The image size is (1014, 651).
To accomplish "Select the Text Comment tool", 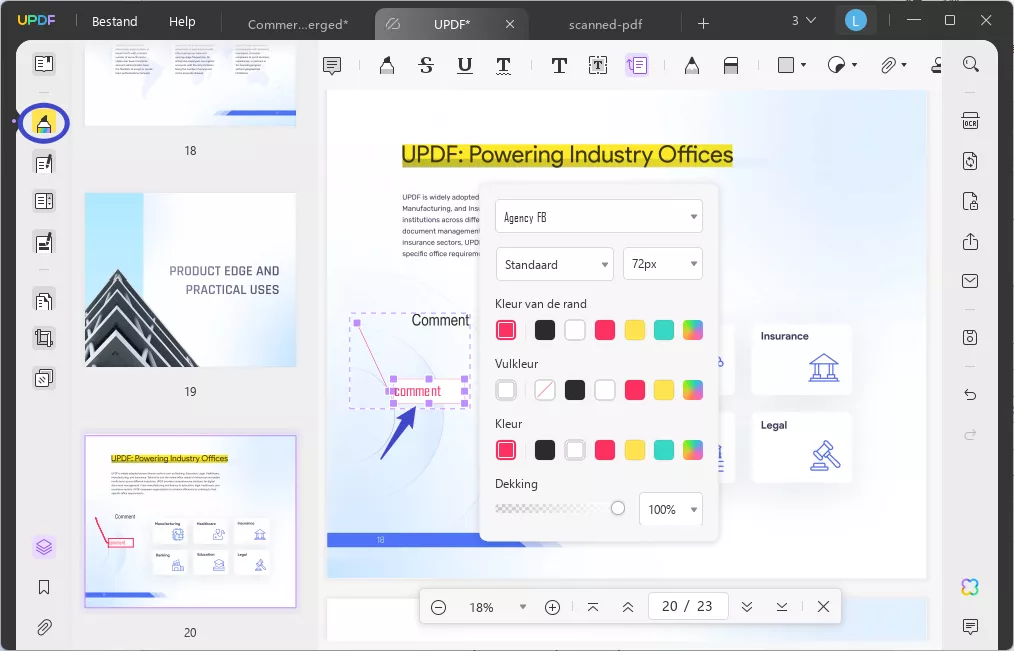I will click(x=559, y=65).
